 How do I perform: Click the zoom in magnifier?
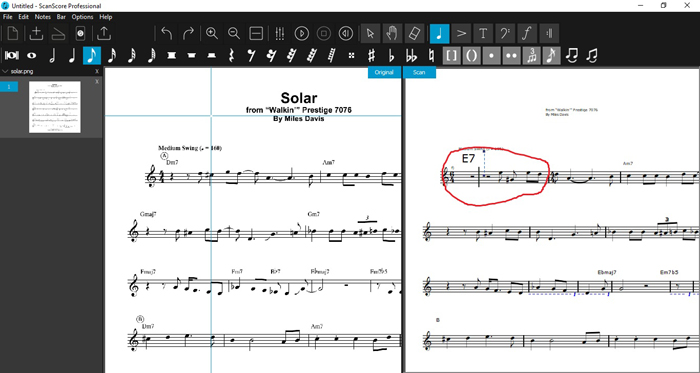212,33
